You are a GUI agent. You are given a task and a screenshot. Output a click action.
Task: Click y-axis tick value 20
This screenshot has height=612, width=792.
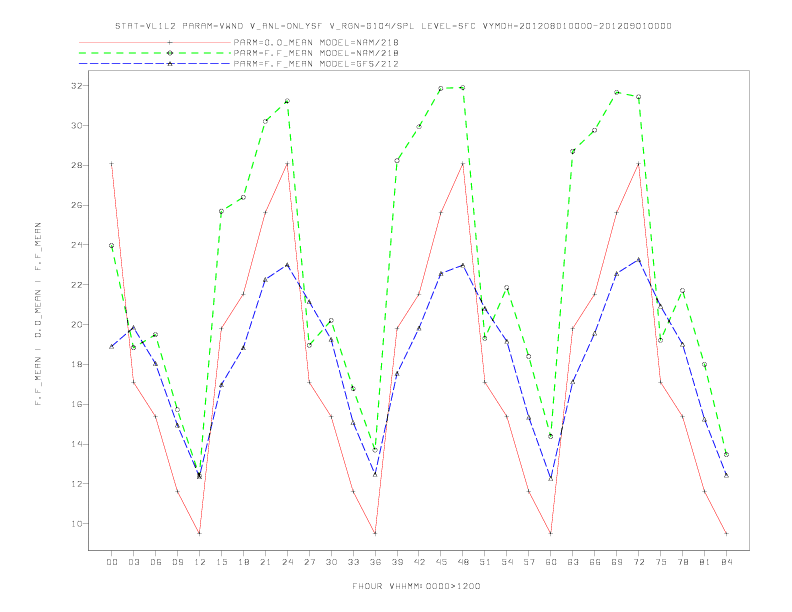pyautogui.click(x=76, y=325)
